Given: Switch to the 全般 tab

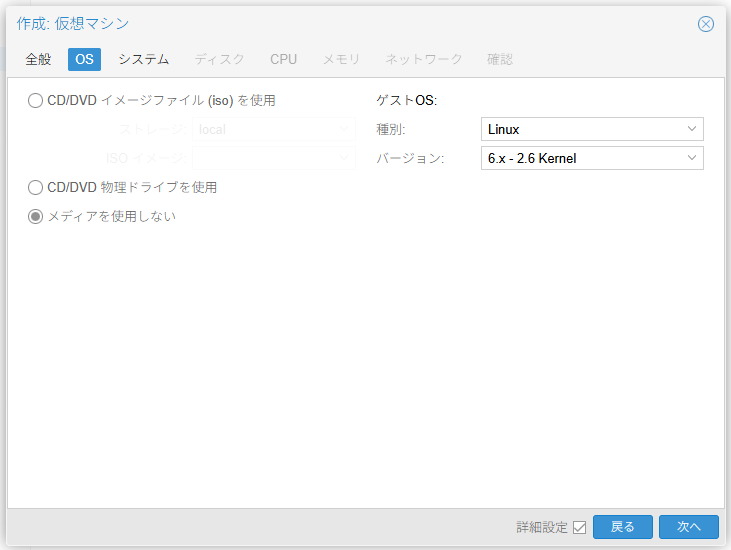Looking at the screenshot, I should [38, 59].
